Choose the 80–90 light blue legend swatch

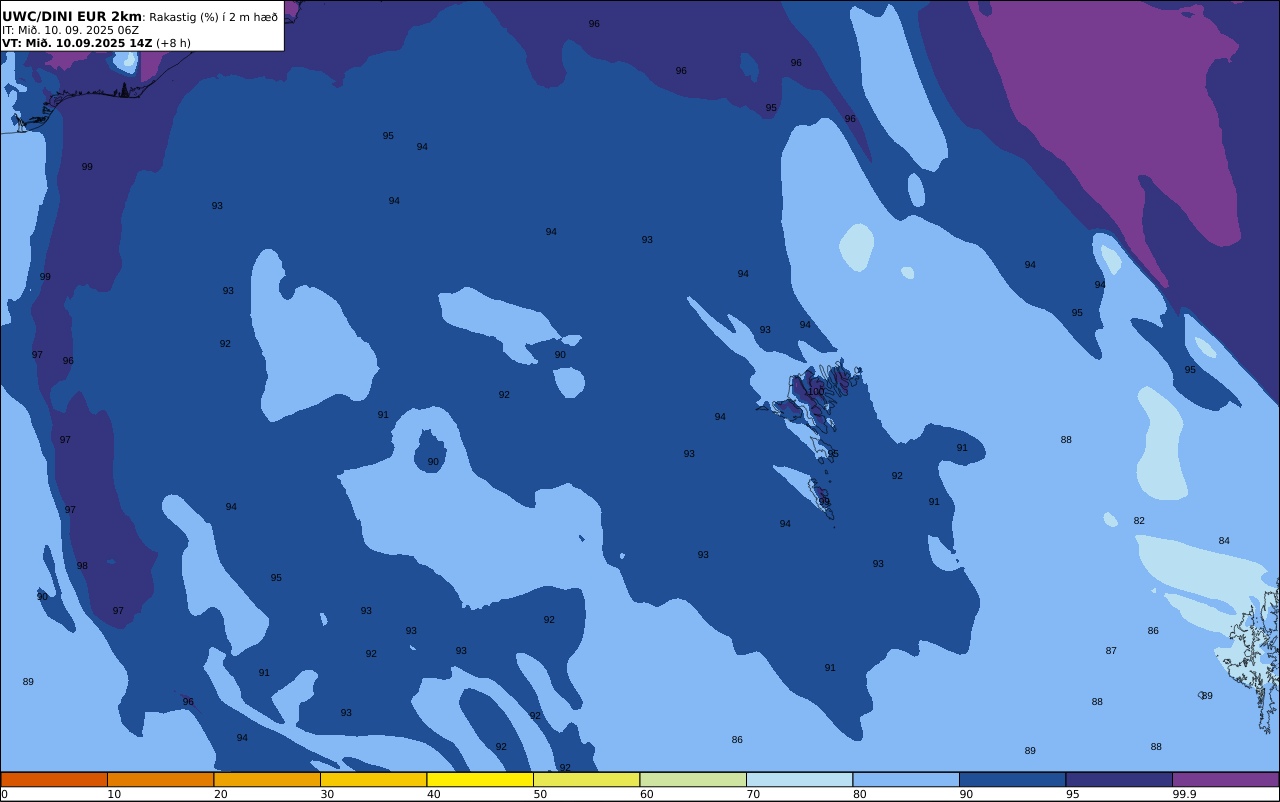point(906,779)
